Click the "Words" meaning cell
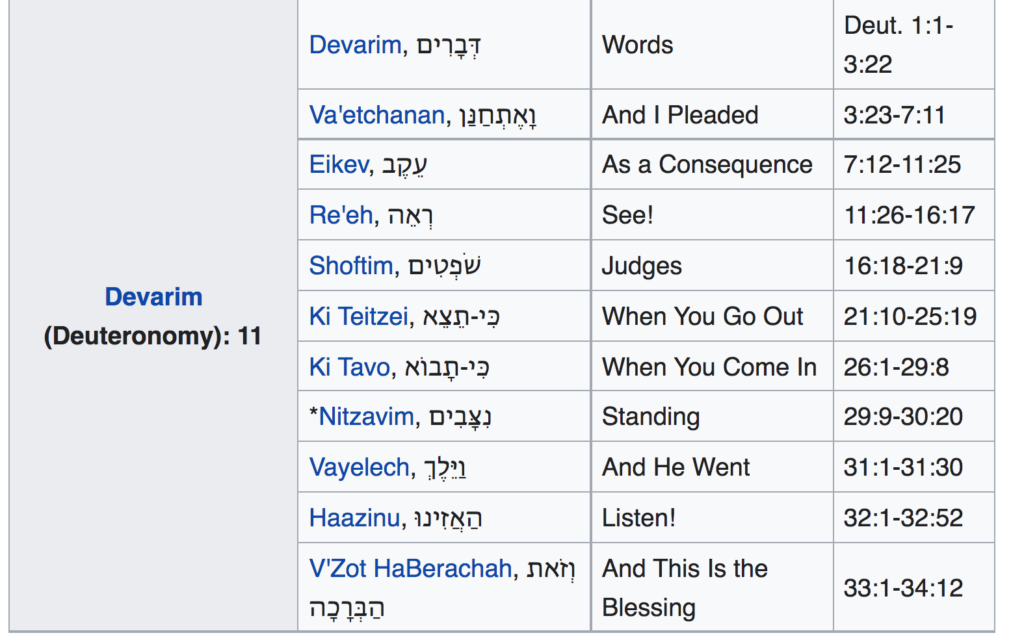 pos(637,45)
